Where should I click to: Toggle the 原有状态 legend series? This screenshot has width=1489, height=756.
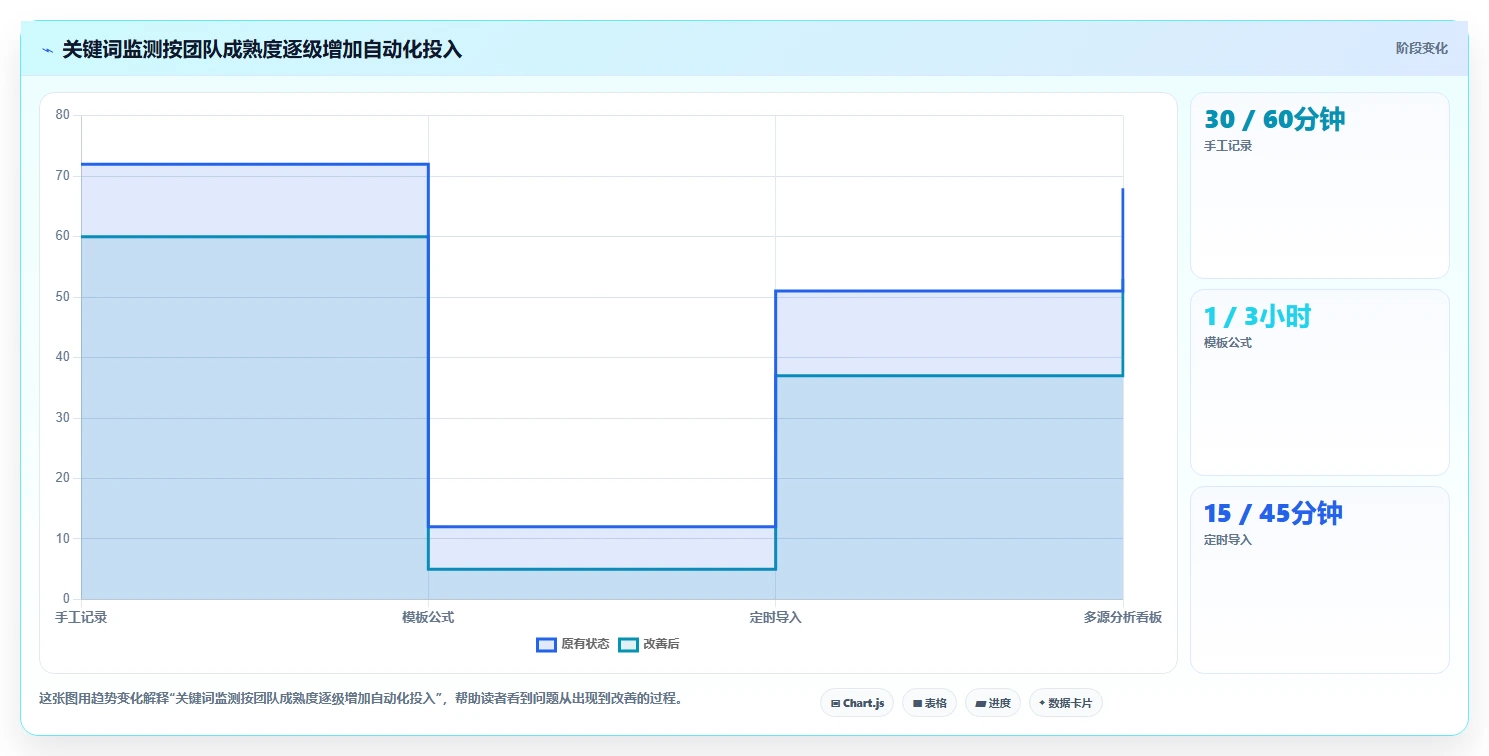pyautogui.click(x=573, y=644)
